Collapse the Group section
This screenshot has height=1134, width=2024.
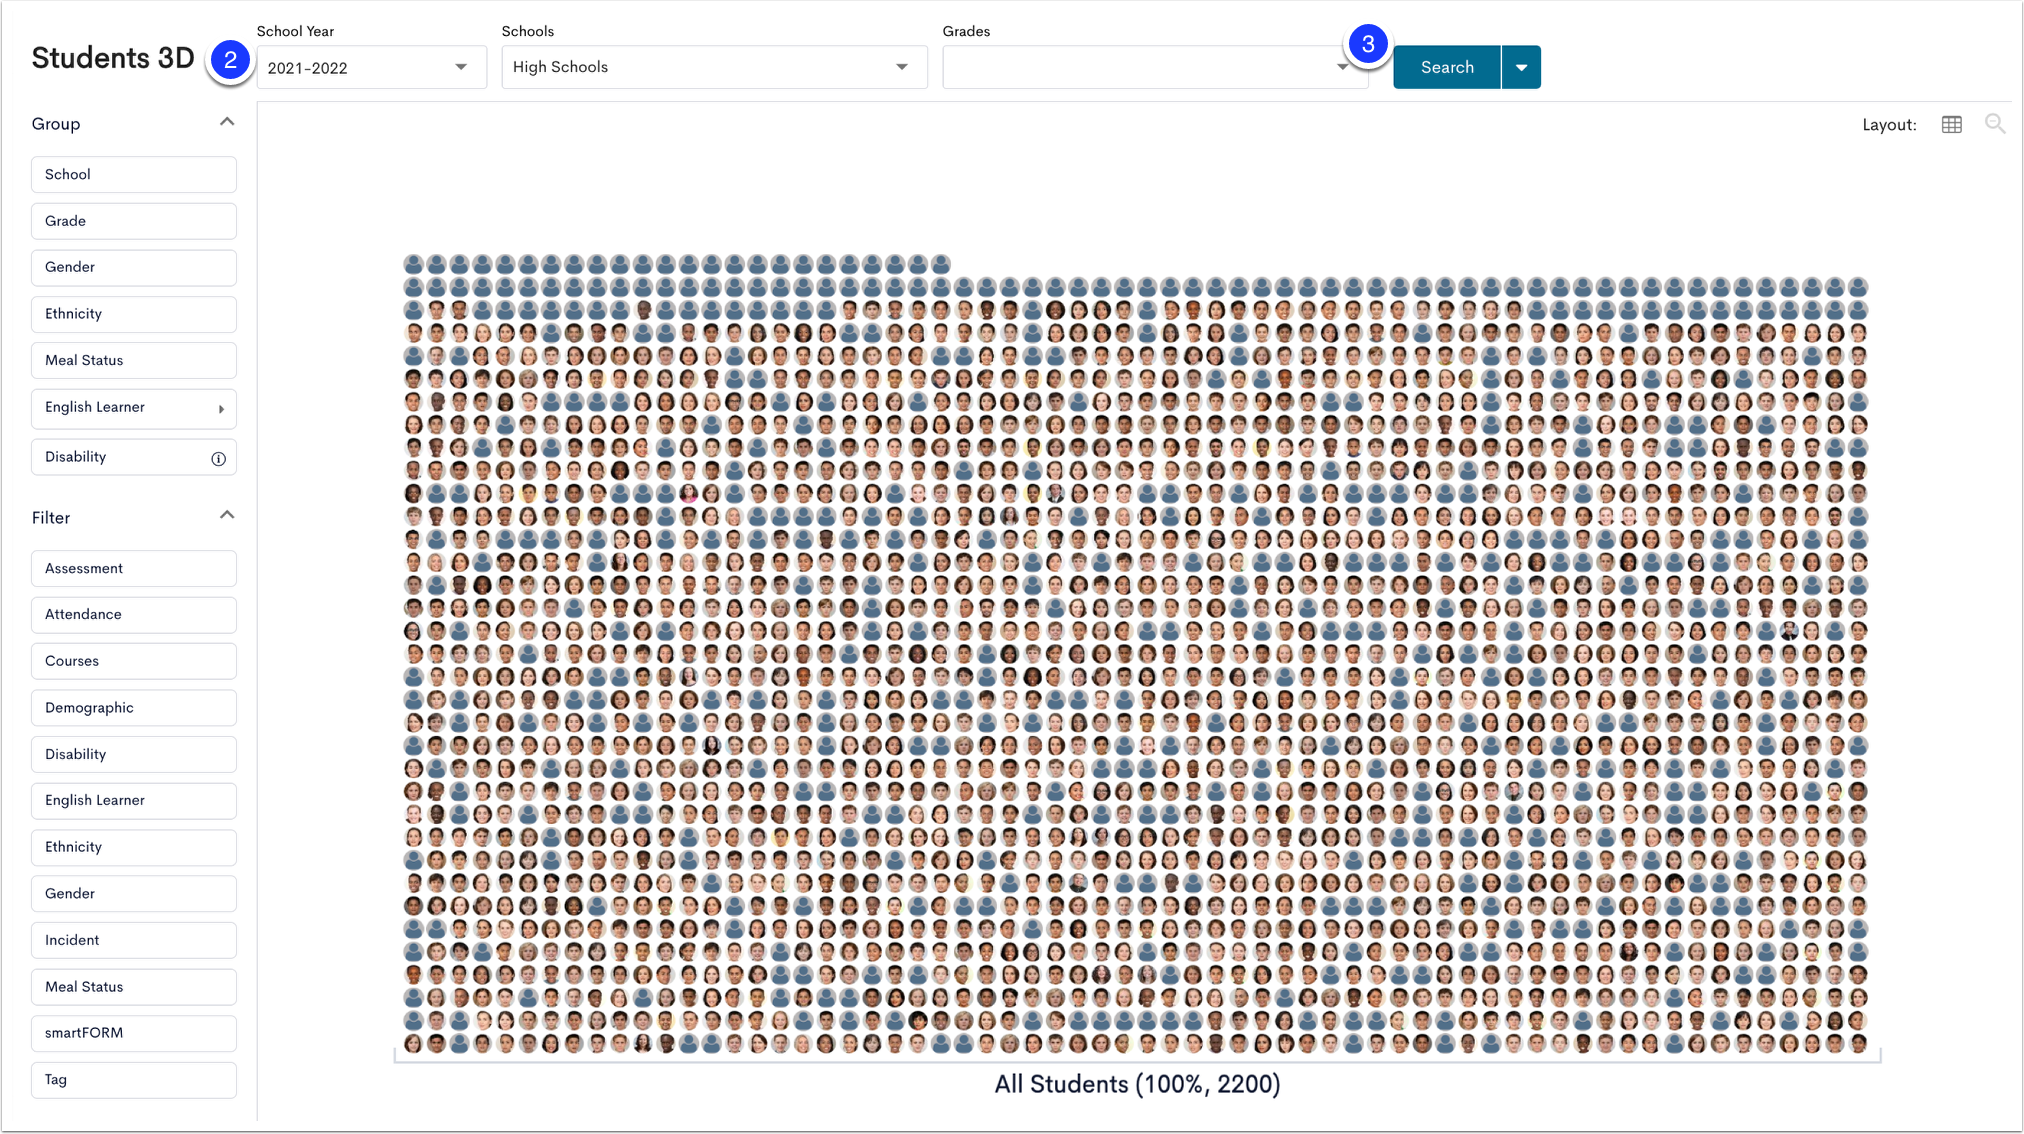click(x=227, y=122)
